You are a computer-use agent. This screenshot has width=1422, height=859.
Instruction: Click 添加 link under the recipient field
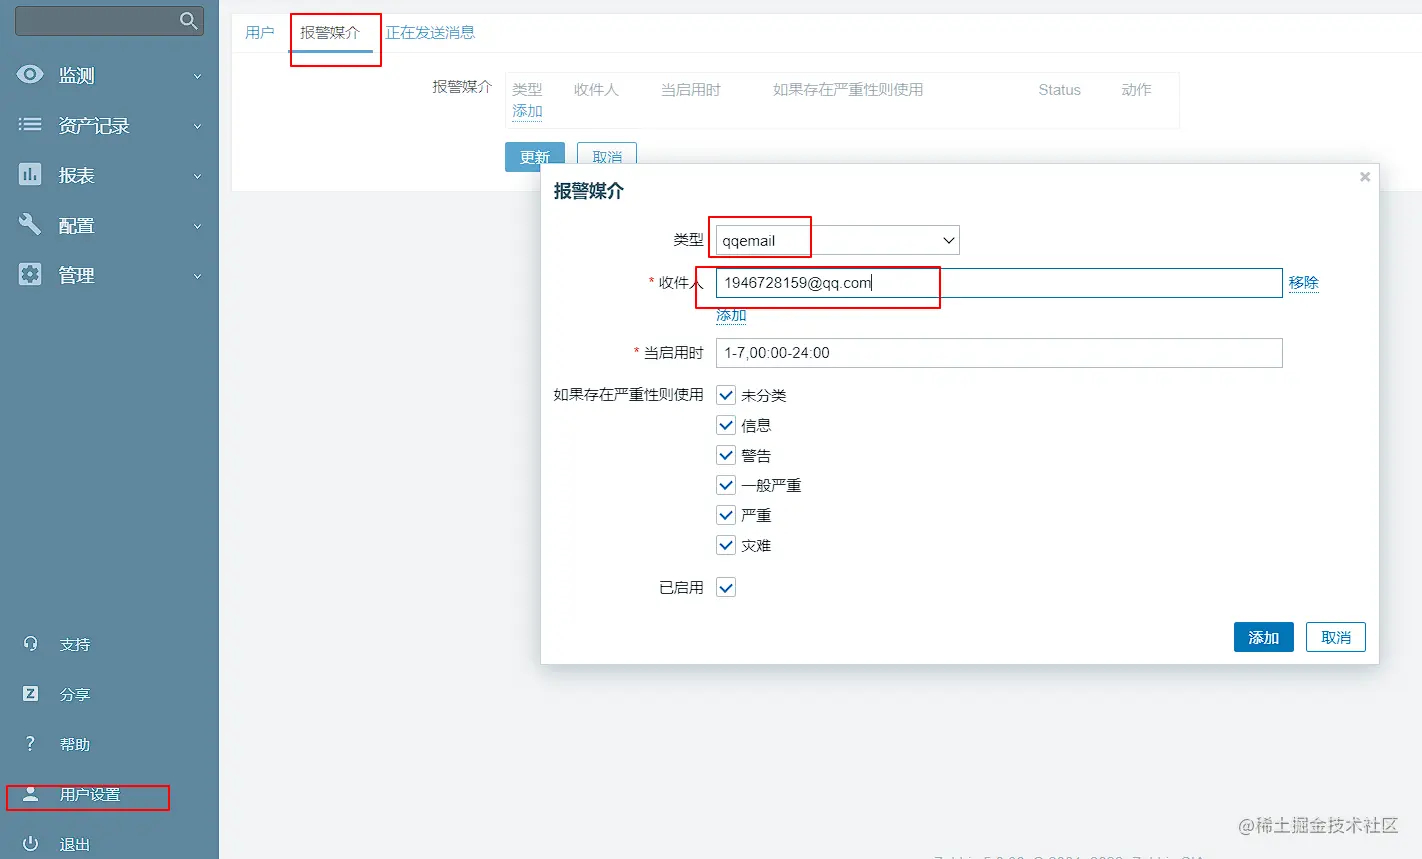pos(731,315)
